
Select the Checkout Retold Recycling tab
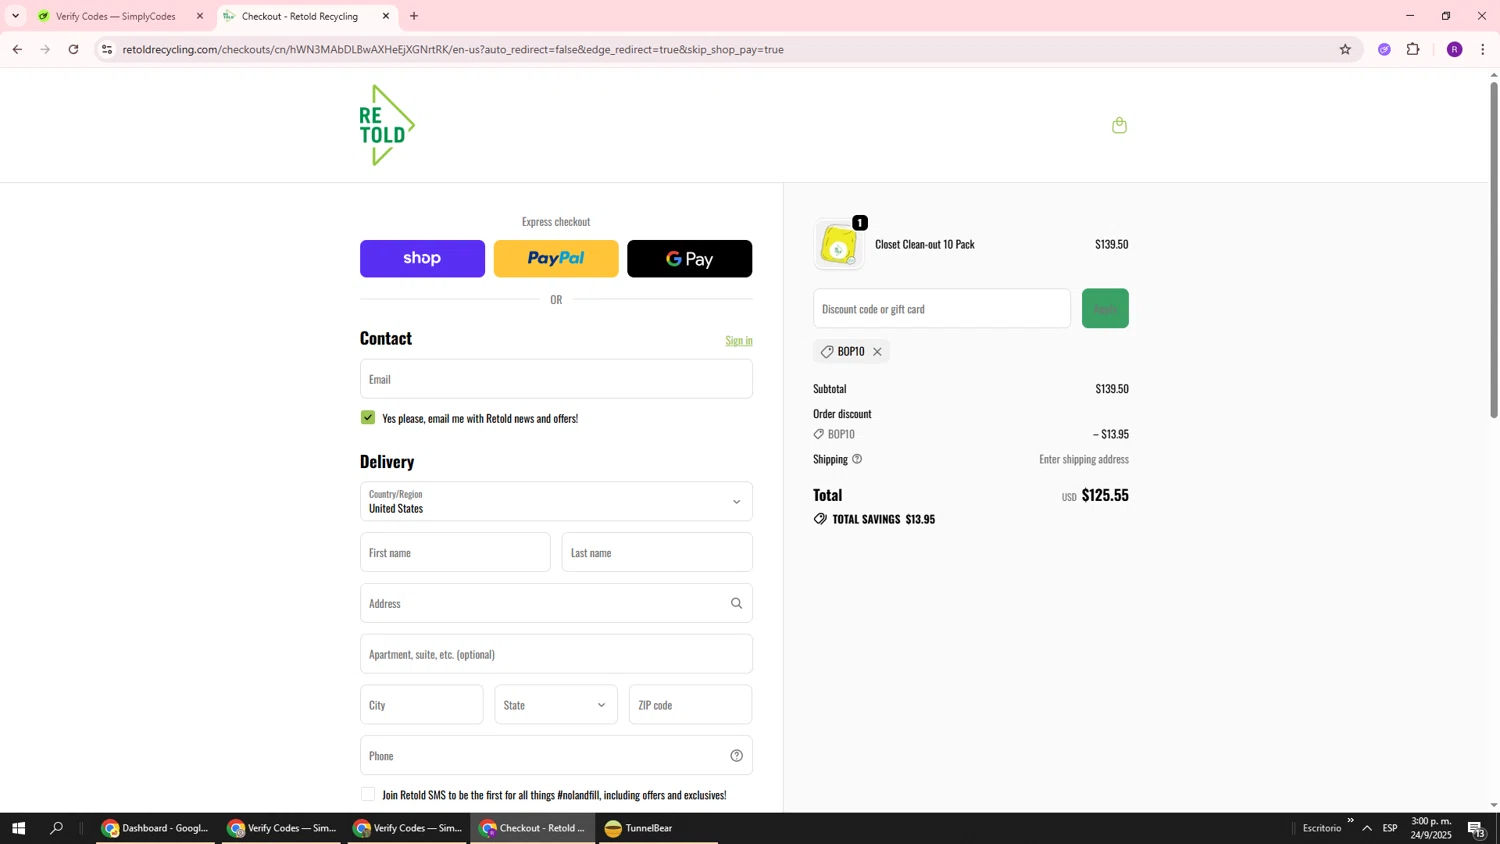(300, 16)
